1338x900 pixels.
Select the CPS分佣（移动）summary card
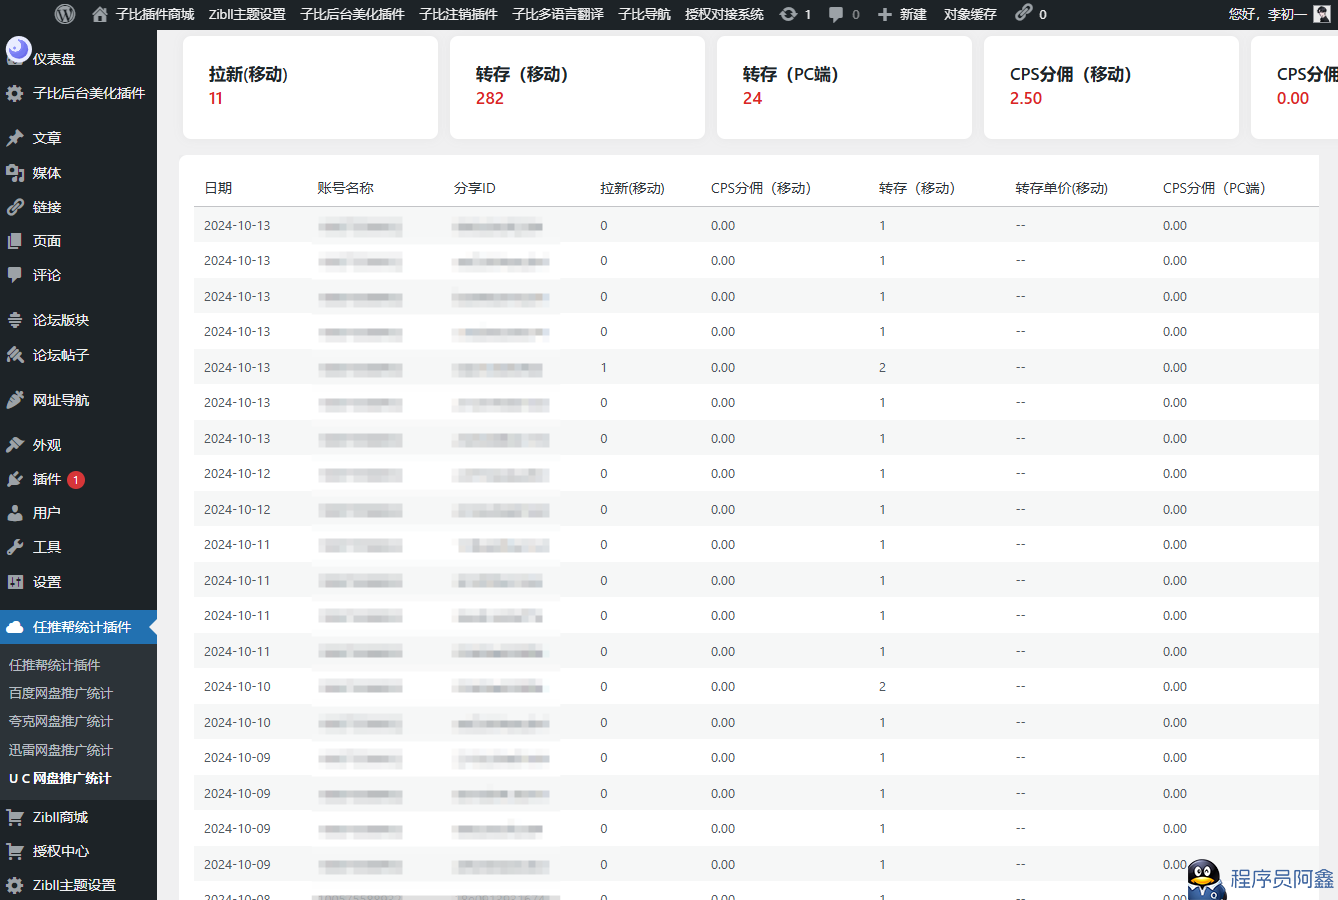(1111, 88)
